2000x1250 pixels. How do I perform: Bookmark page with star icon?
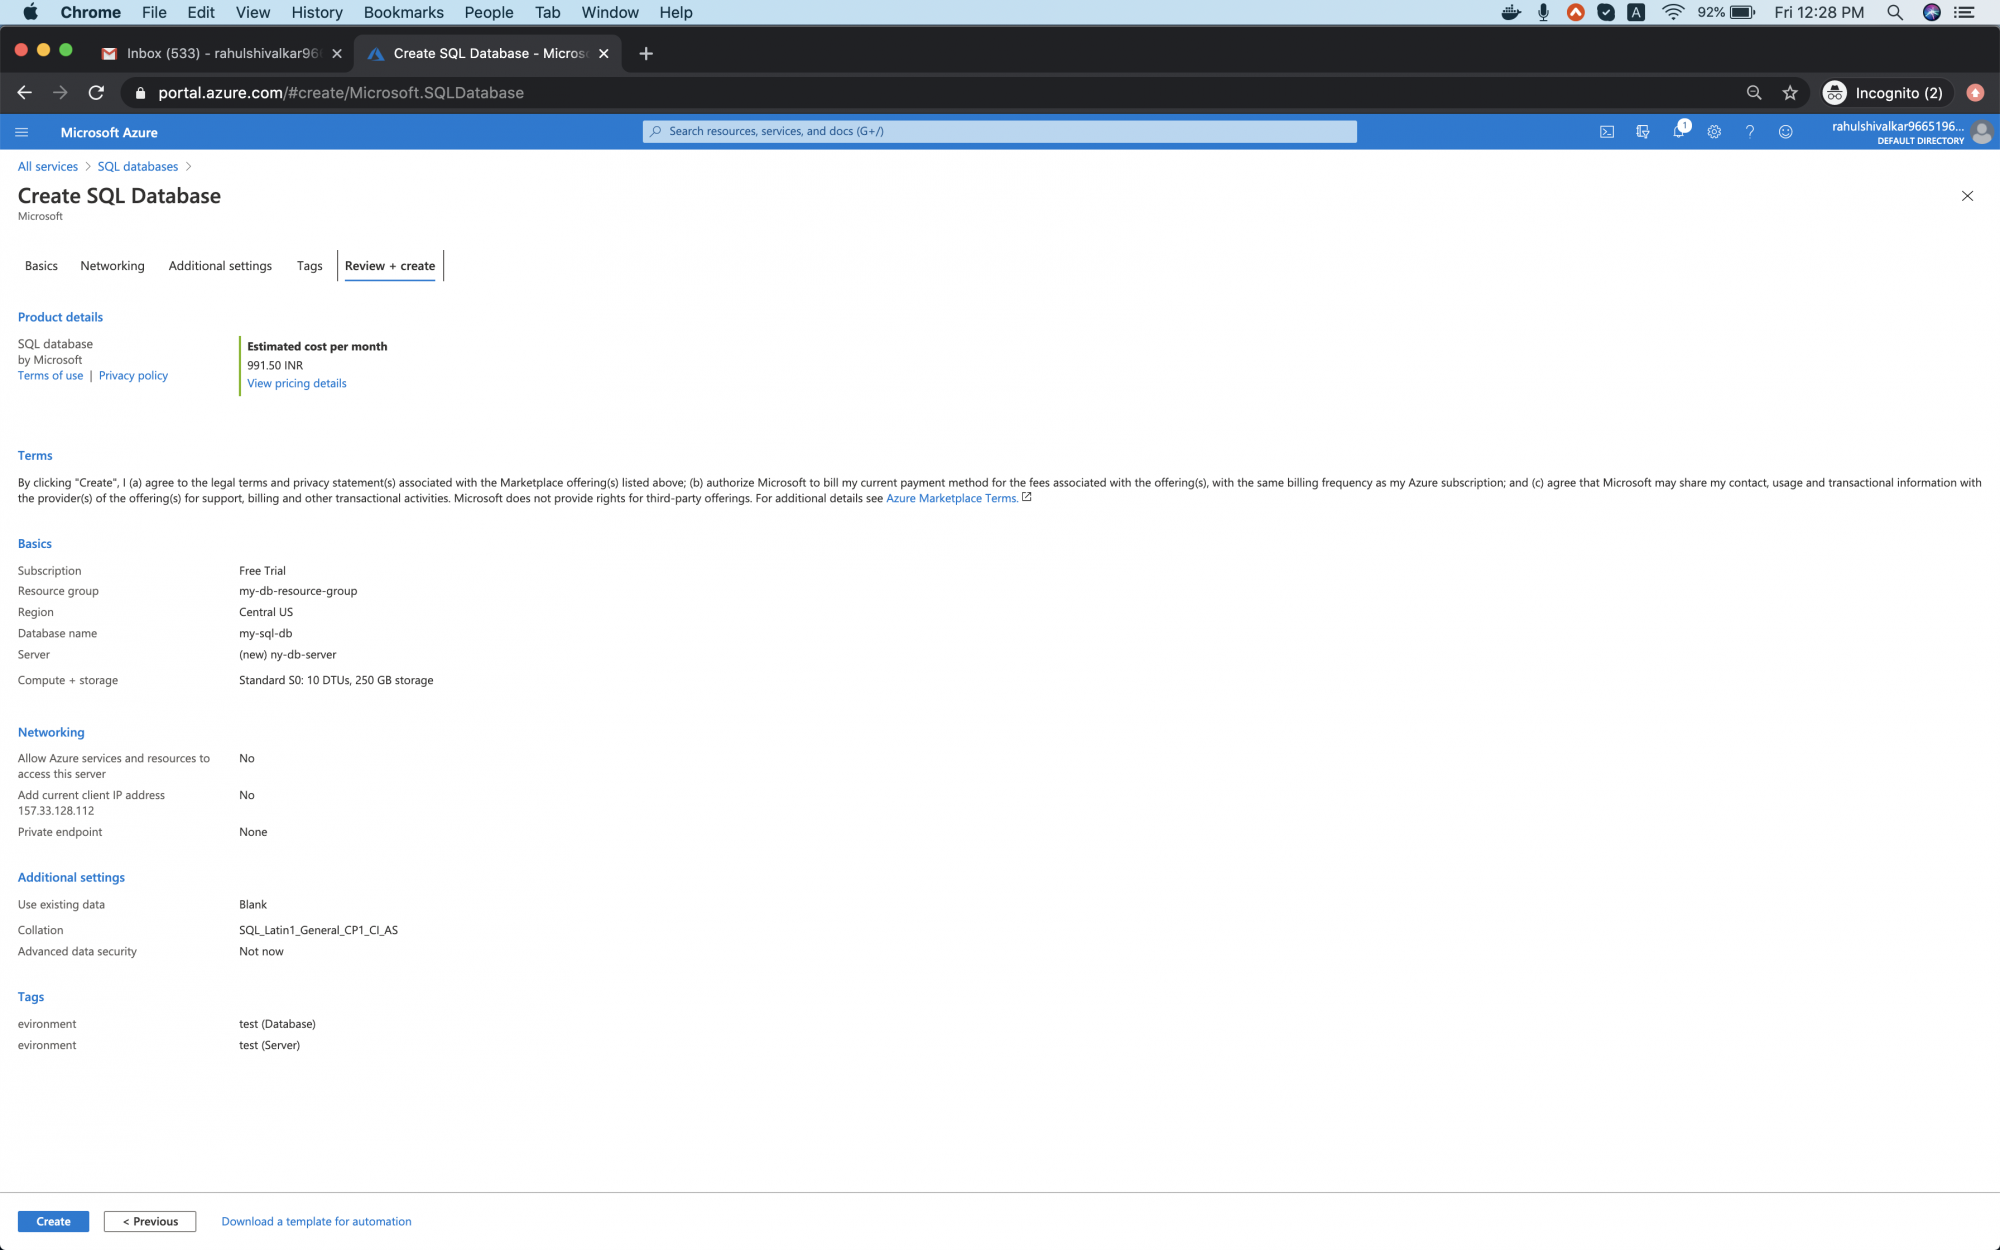(1790, 93)
